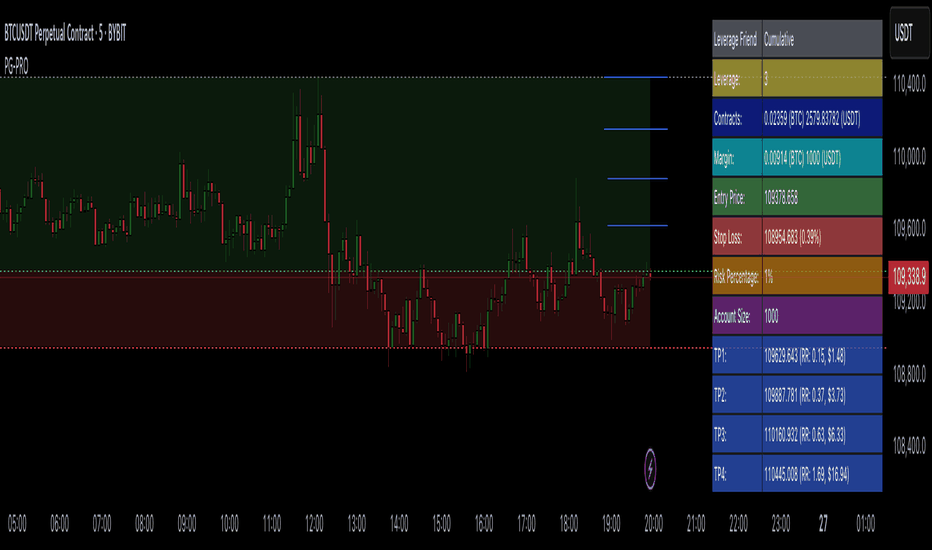This screenshot has height=550, width=932.
Task: Select the PG-PRO indicator label
Action: tap(16, 67)
